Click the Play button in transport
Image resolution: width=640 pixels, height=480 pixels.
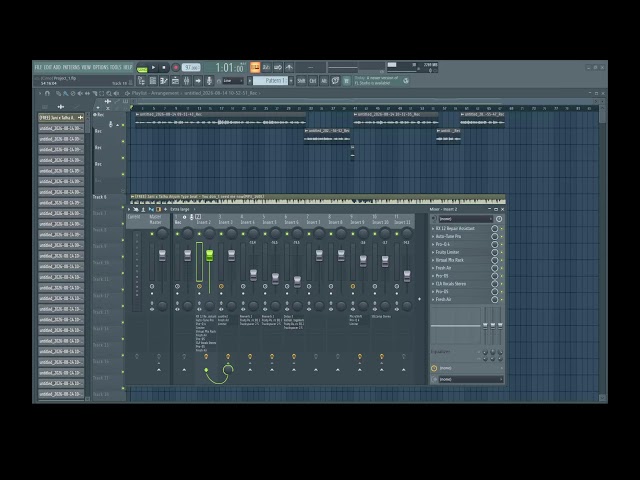(153, 67)
